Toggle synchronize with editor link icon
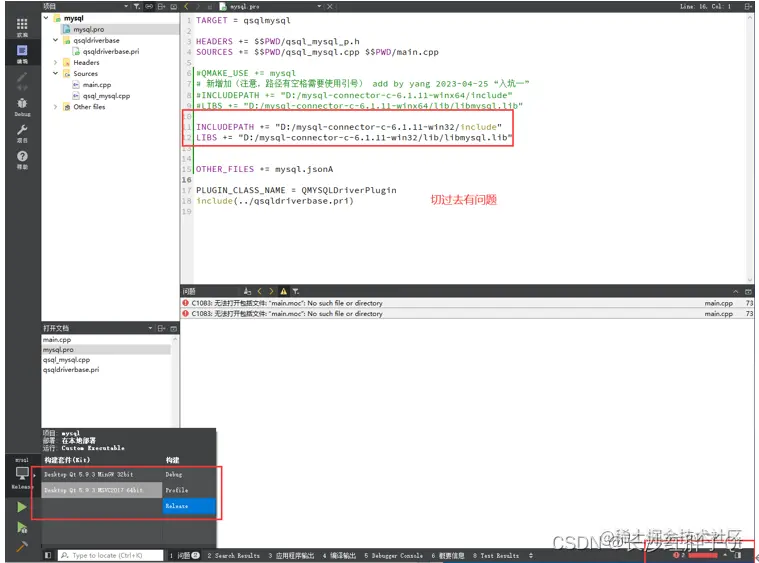 (x=149, y=6)
